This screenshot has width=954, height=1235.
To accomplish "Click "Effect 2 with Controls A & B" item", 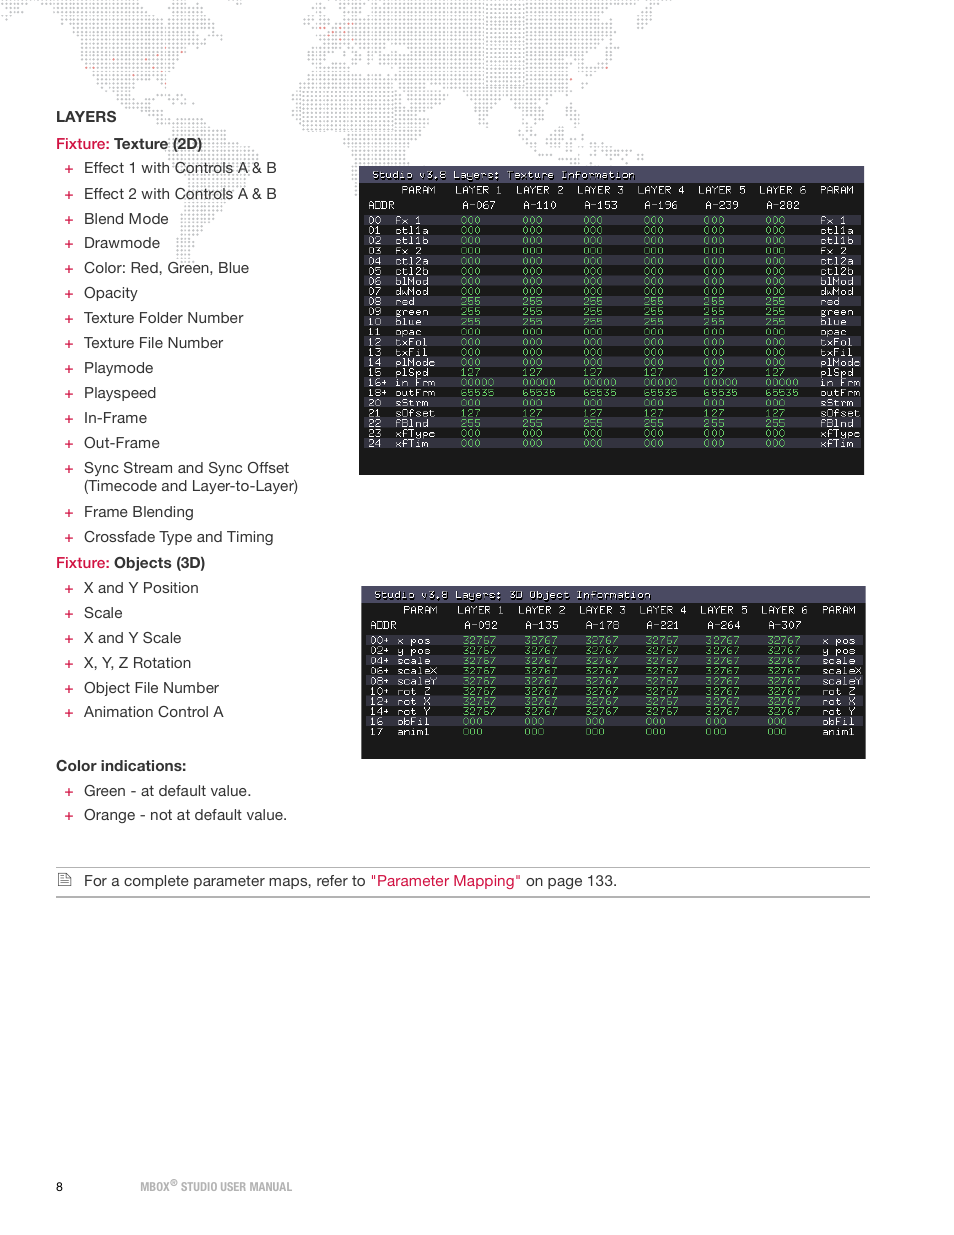I will click(x=180, y=194).
